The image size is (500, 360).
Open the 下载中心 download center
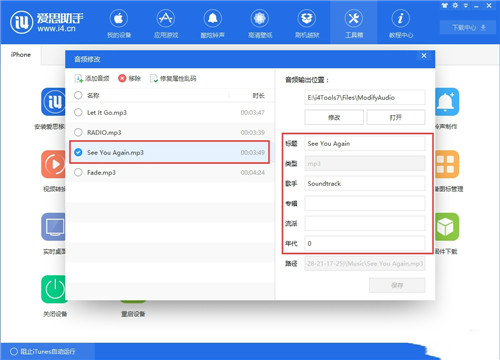point(469,27)
